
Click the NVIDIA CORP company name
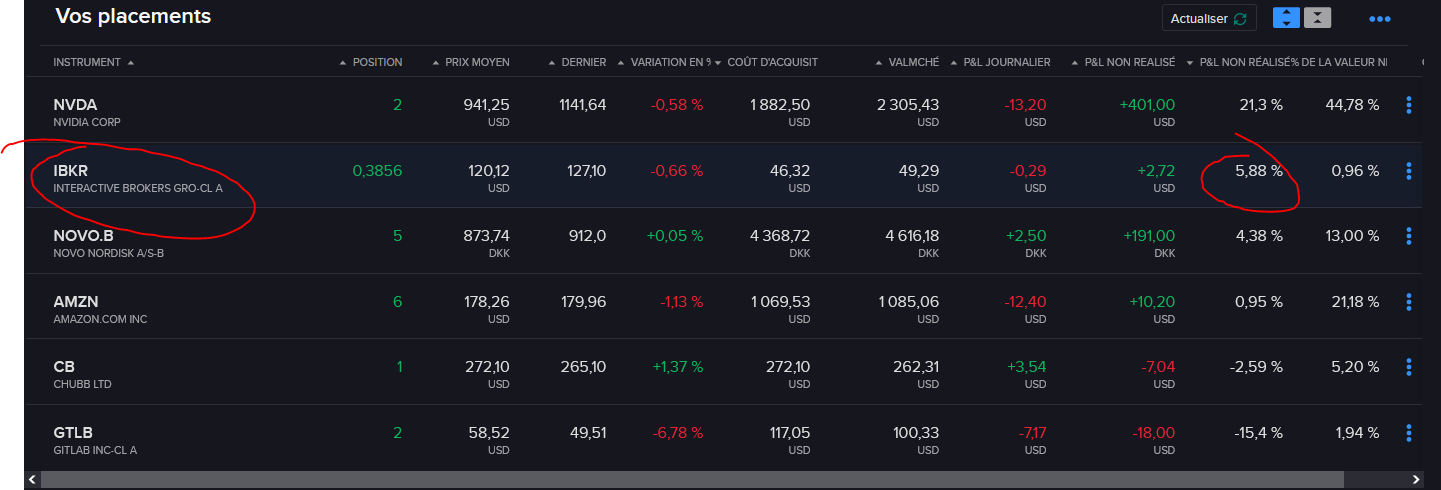tap(87, 122)
